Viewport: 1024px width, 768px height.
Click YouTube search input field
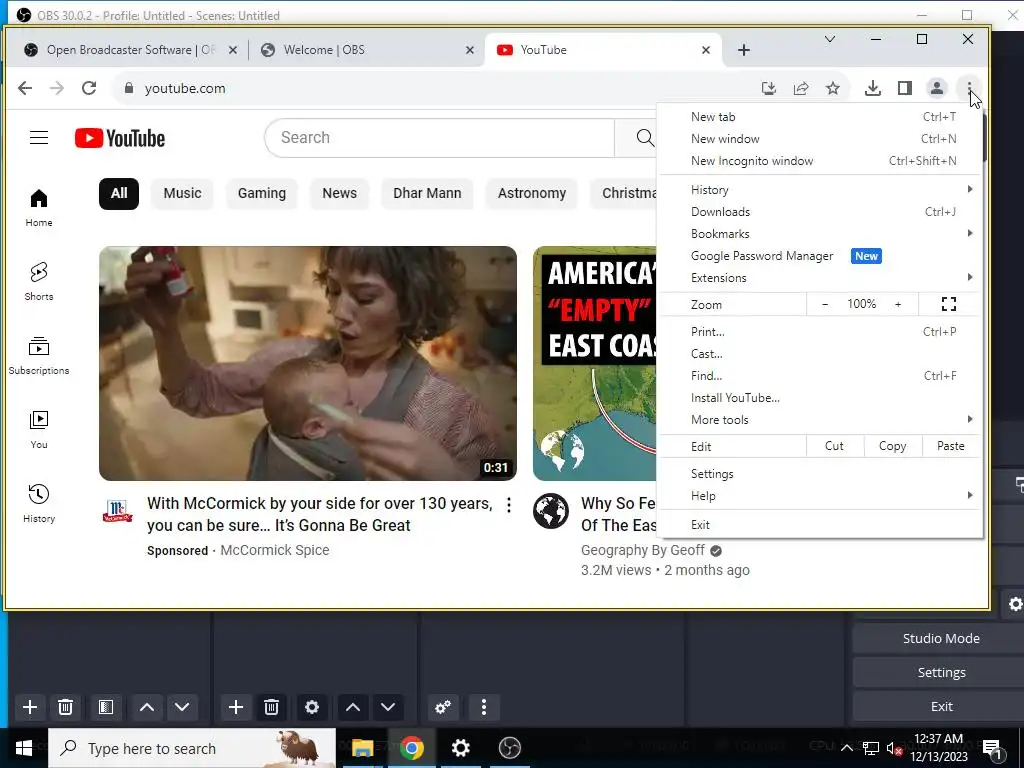(x=440, y=137)
